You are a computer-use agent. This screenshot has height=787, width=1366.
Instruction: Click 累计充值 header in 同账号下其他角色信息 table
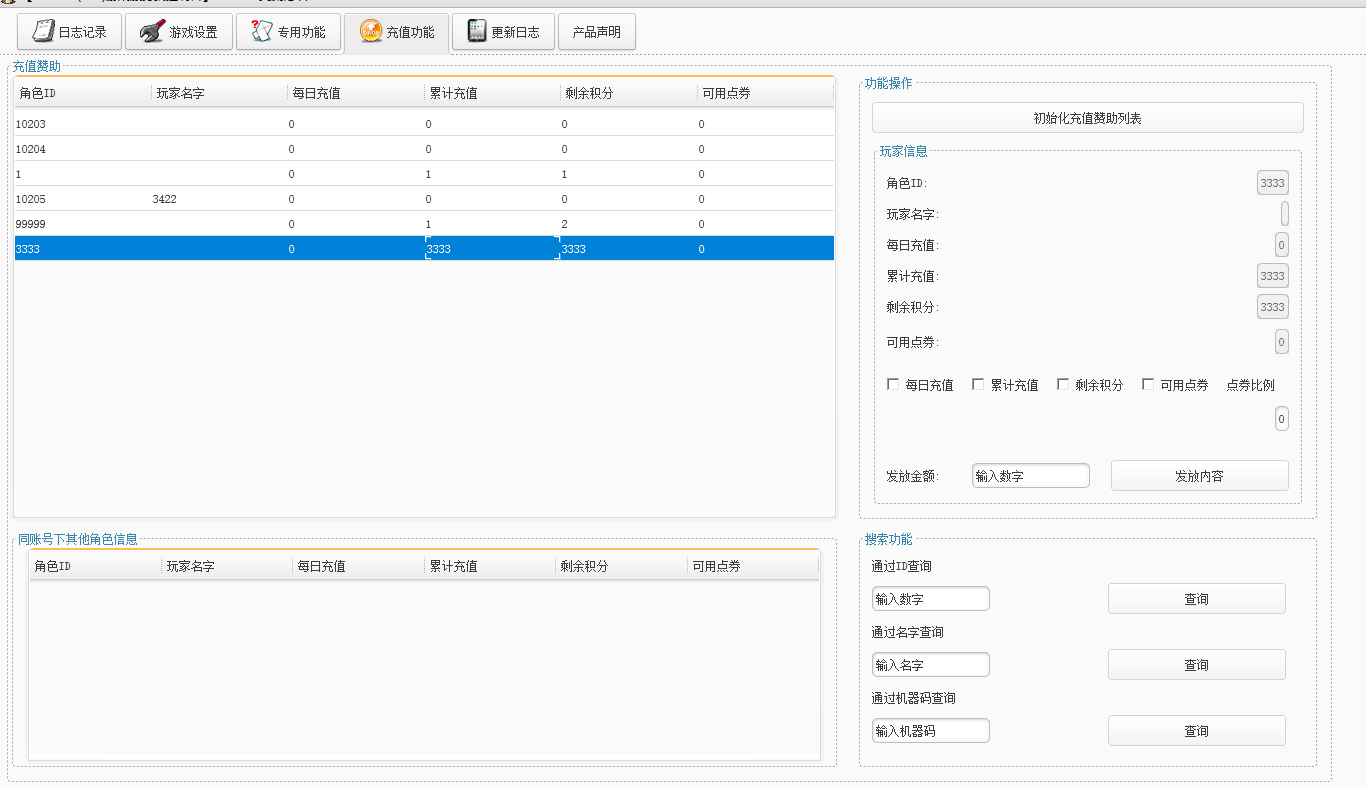490,566
